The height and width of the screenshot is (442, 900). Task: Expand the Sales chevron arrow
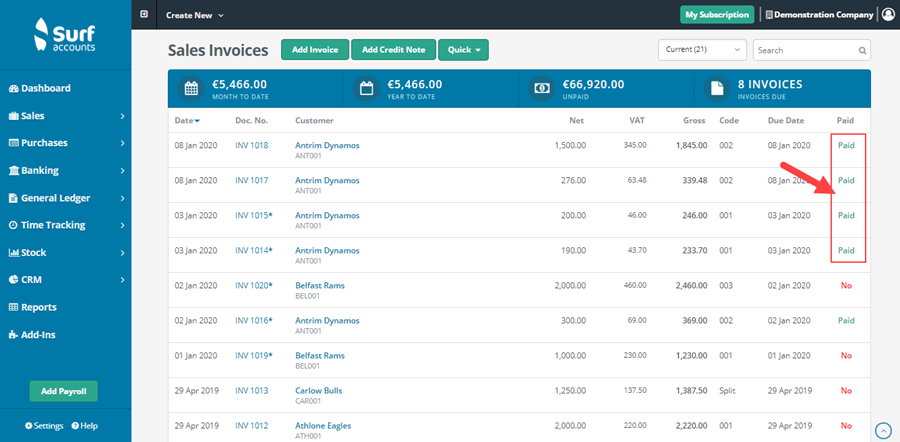pos(122,116)
